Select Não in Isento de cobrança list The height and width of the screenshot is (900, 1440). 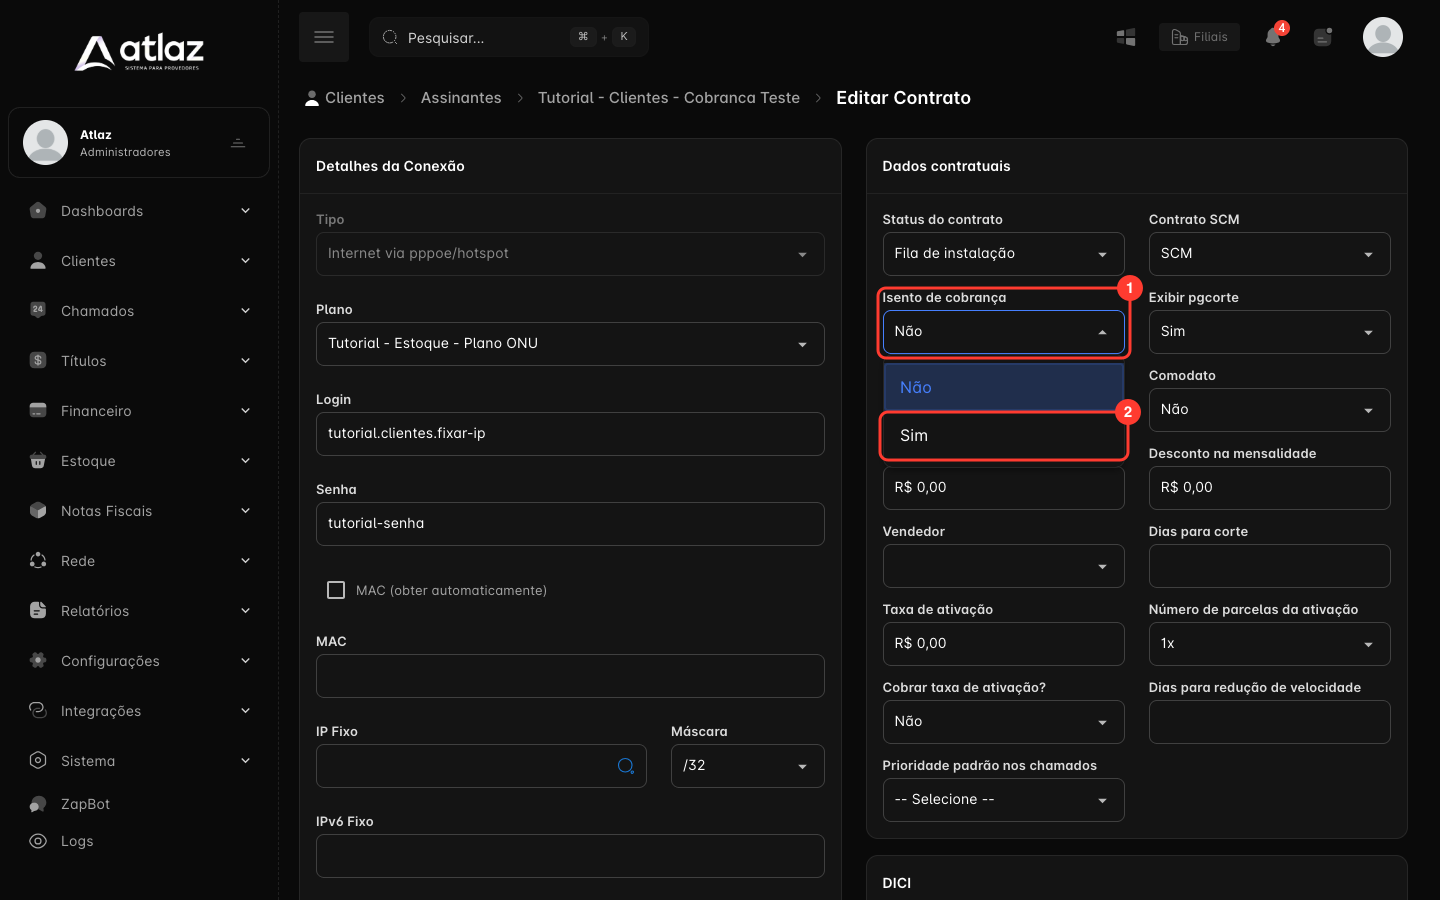tap(1003, 388)
